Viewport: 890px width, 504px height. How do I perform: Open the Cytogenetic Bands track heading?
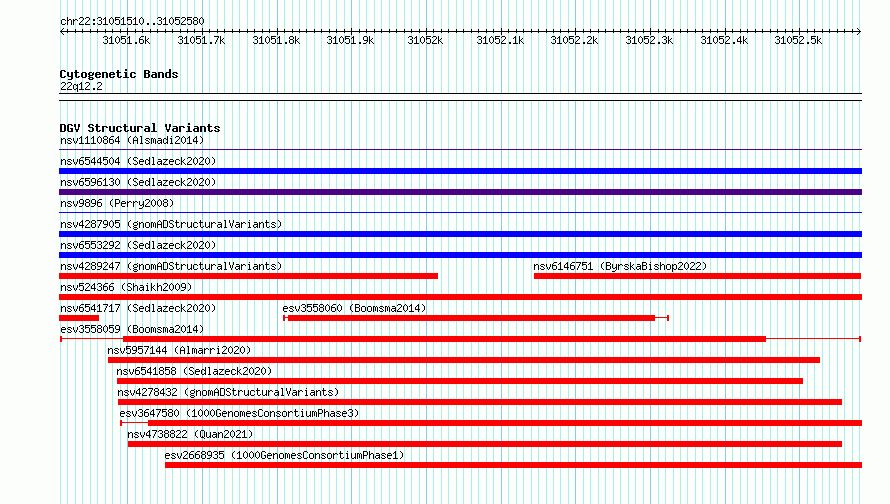119,74
